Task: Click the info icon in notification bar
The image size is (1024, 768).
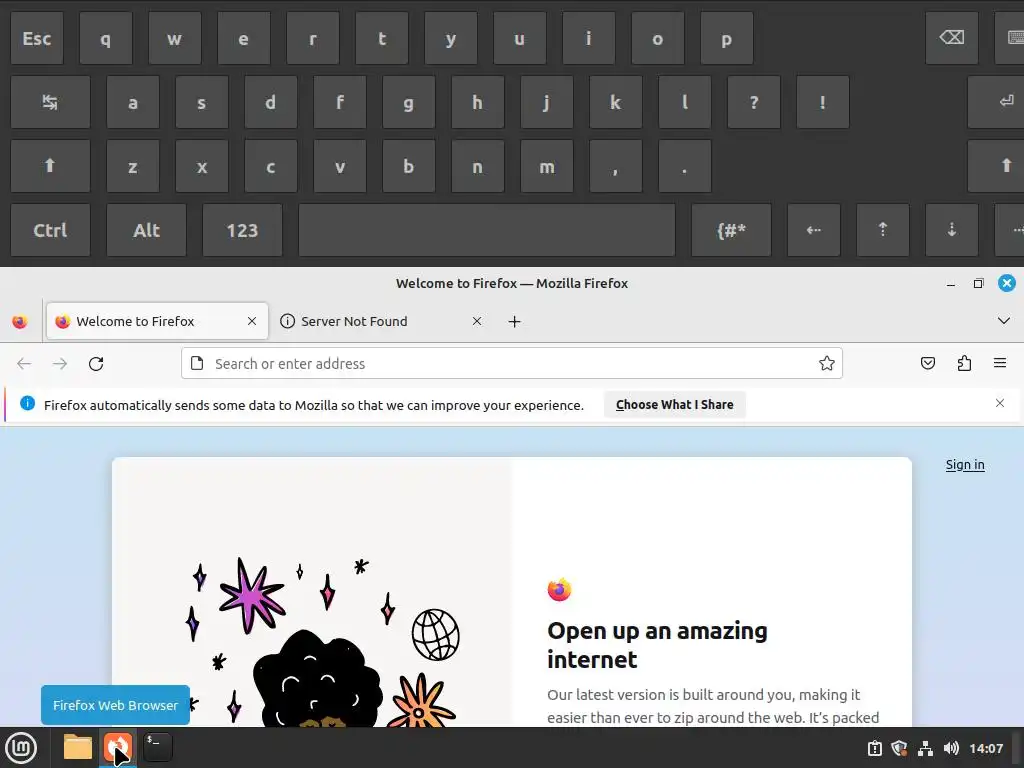Action: coord(27,404)
